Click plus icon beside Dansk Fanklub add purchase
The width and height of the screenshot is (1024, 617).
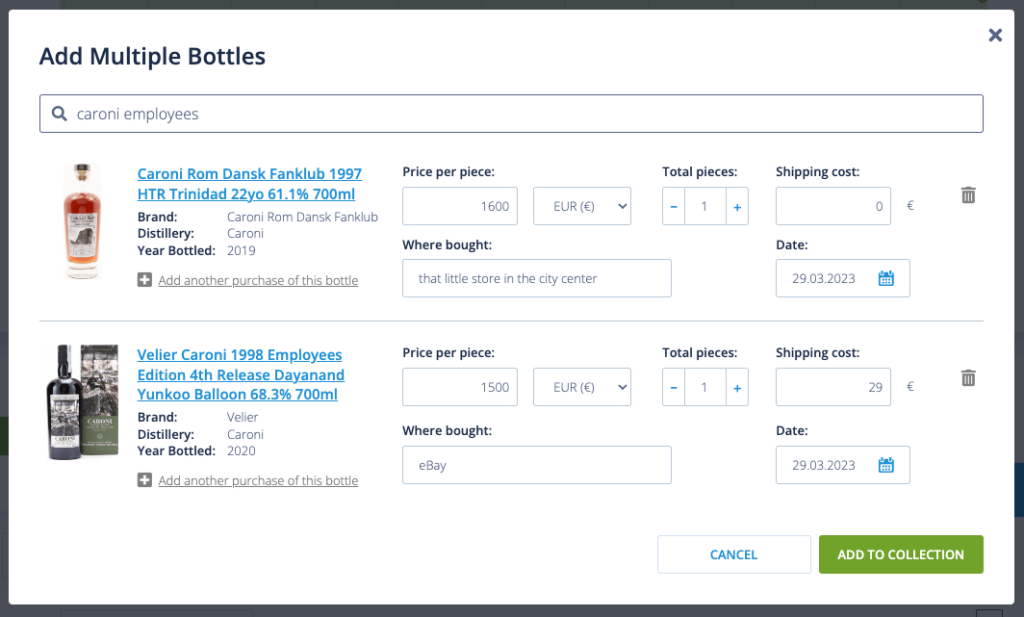click(x=144, y=280)
